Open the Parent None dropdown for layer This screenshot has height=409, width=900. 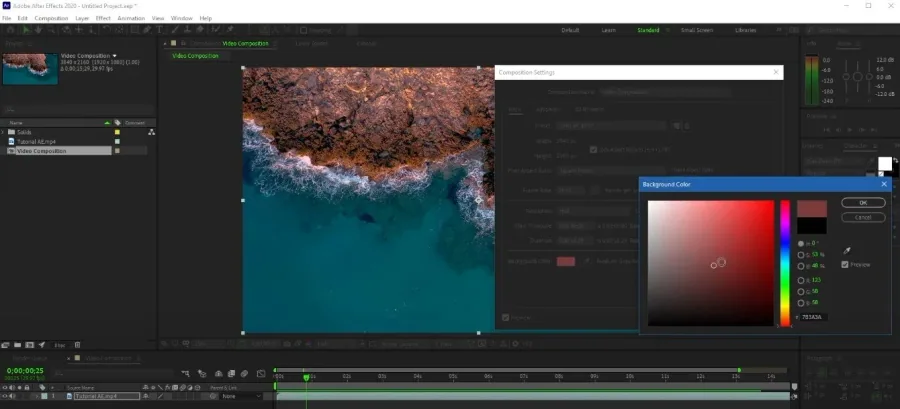[241, 396]
